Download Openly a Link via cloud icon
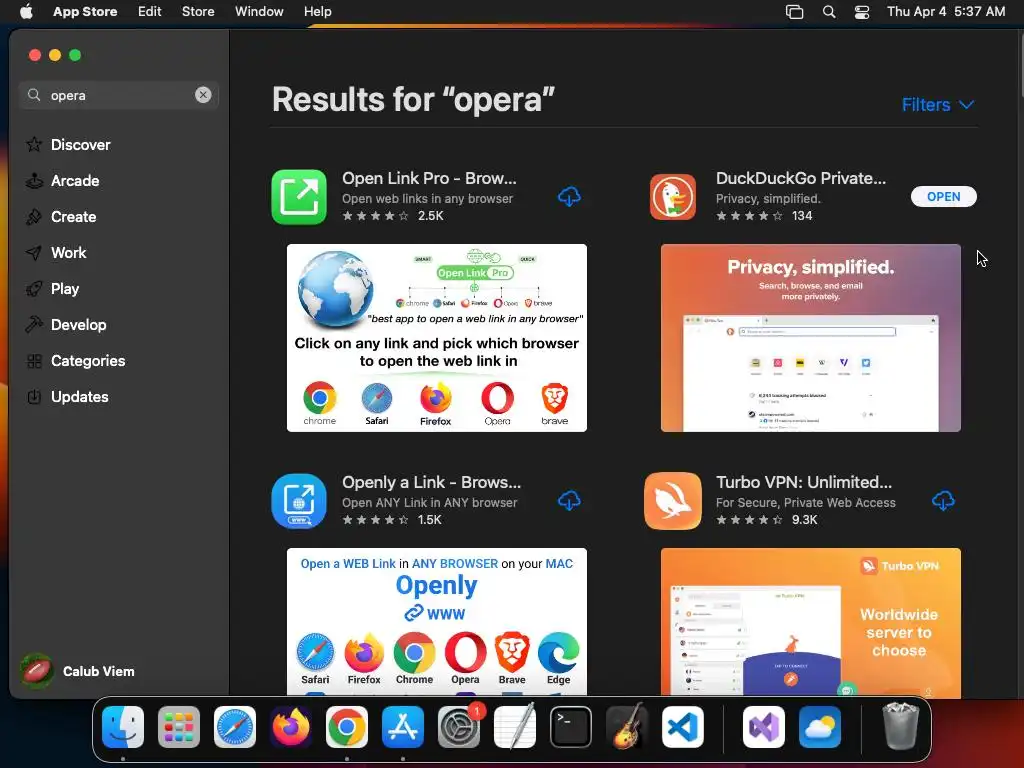1024x768 pixels. (569, 501)
